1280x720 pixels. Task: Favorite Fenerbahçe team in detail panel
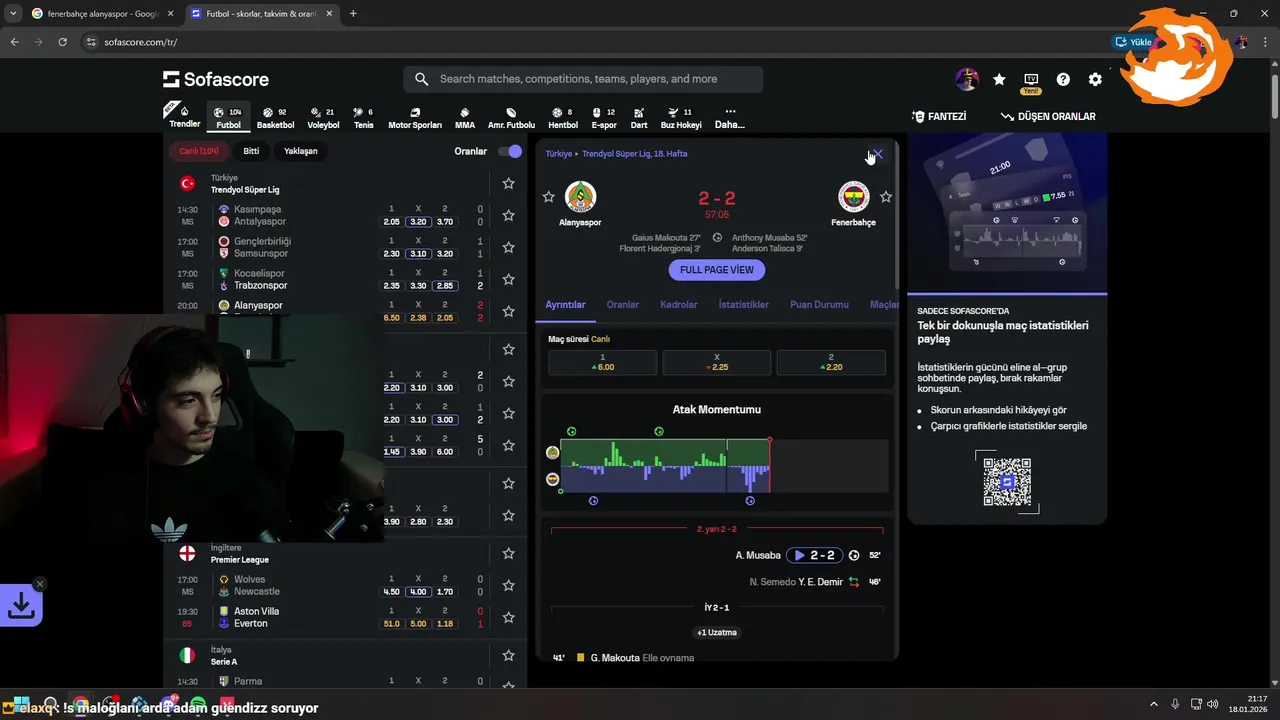tap(885, 197)
